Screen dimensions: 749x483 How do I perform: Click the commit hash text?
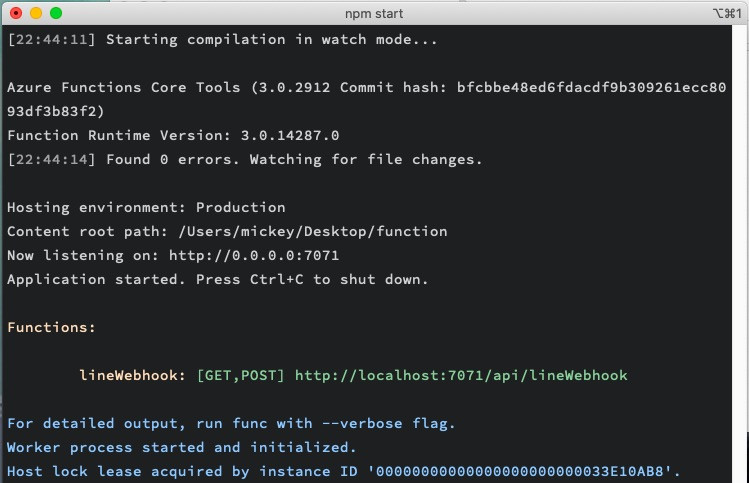point(591,87)
